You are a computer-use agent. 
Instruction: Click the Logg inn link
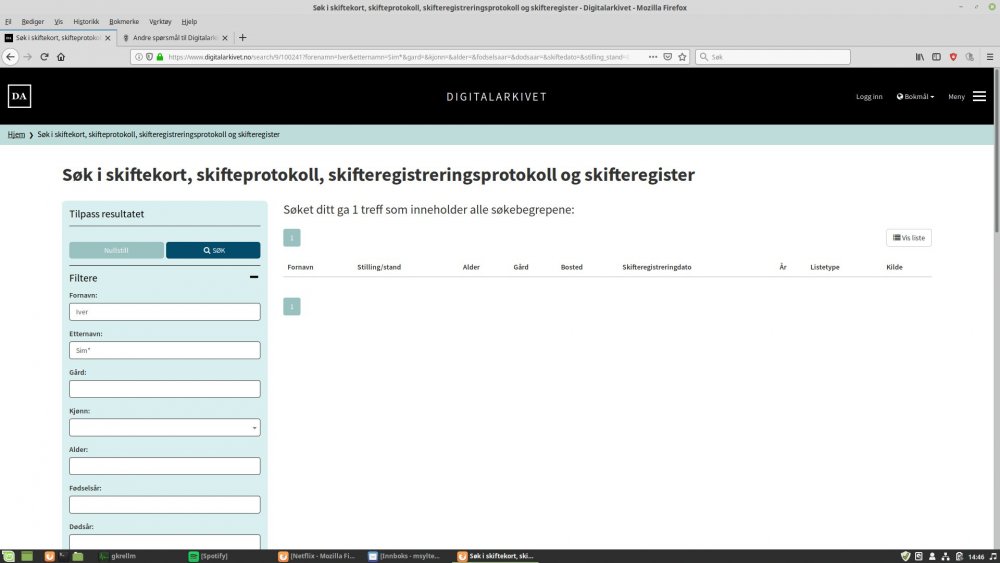coord(869,97)
